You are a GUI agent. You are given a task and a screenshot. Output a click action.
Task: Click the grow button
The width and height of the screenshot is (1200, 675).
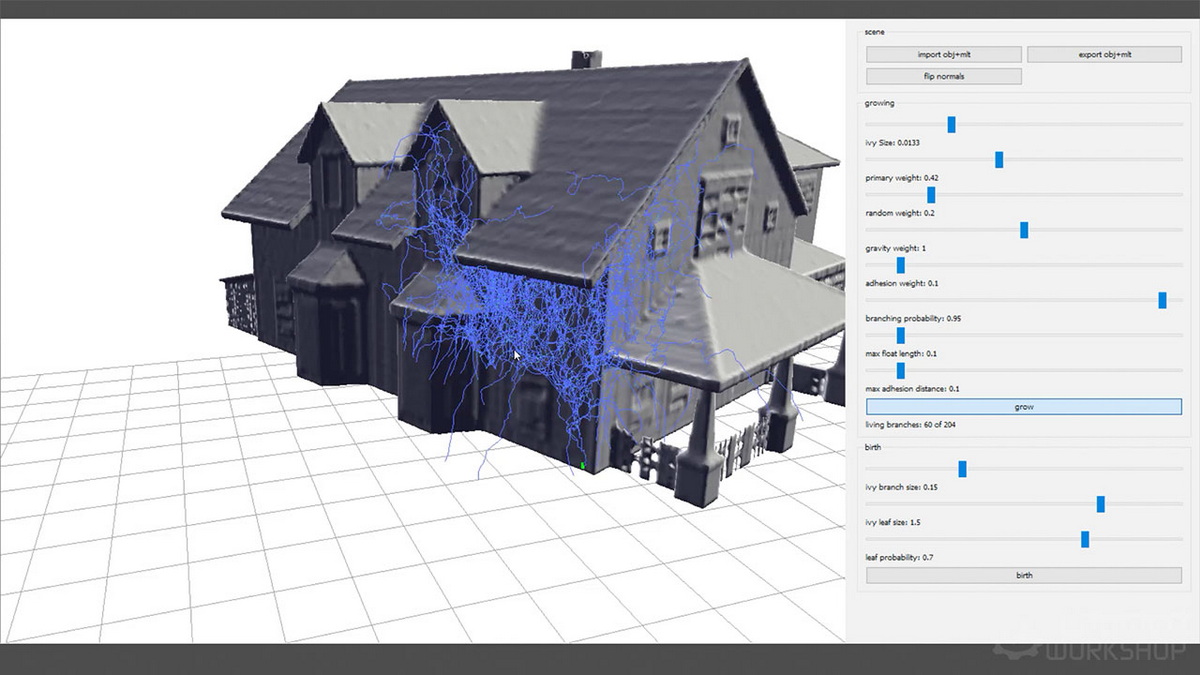coord(1024,407)
